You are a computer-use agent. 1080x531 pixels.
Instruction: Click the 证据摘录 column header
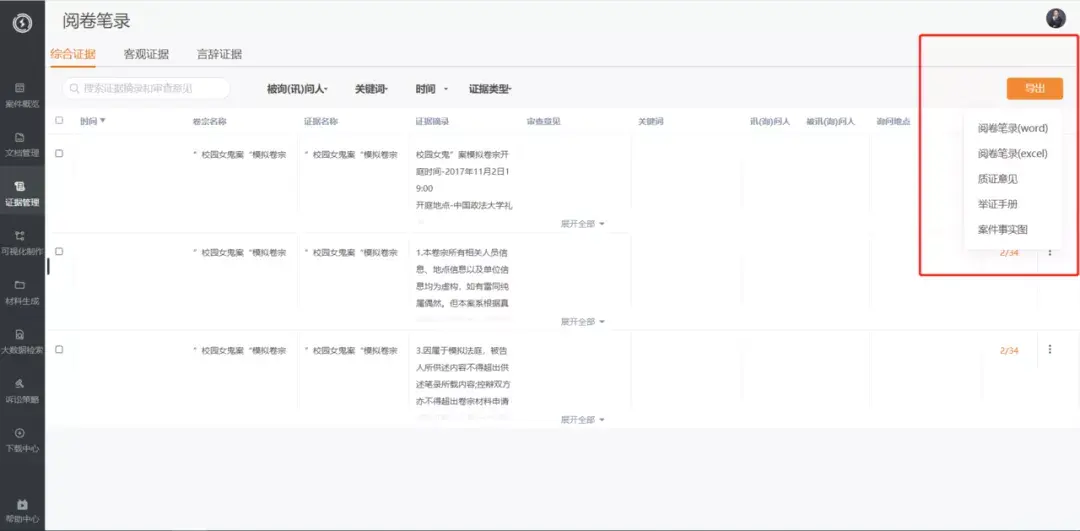coord(433,121)
